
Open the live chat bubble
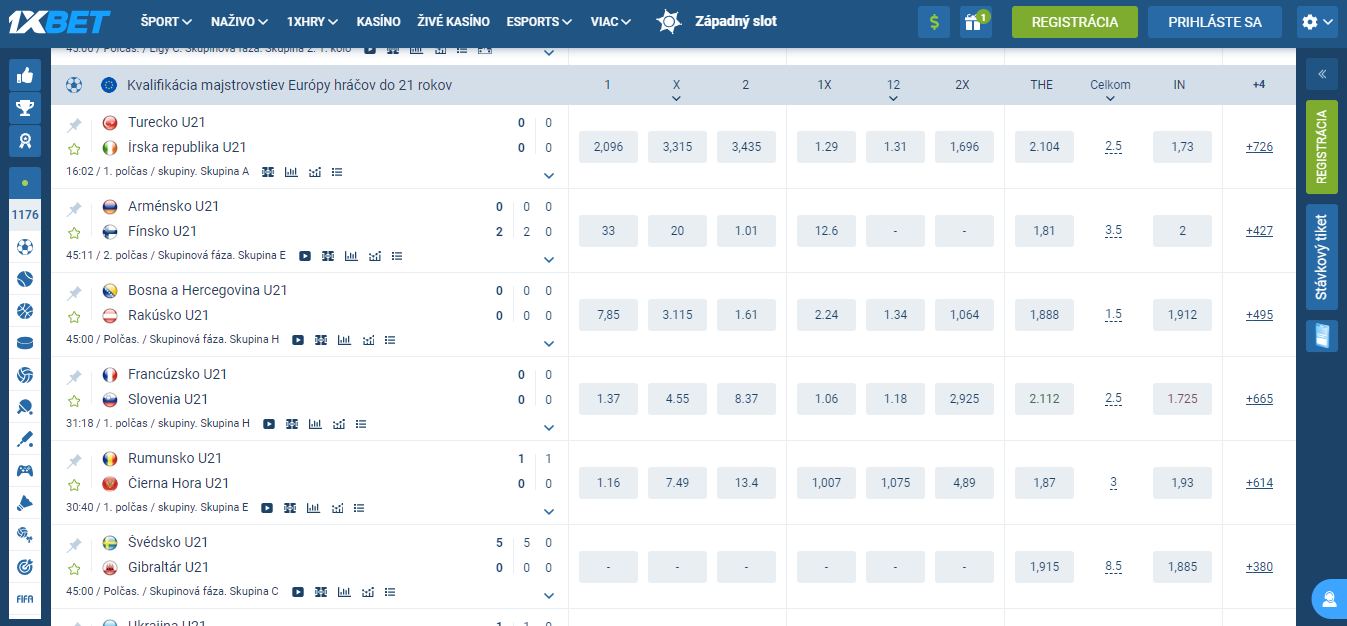pyautogui.click(x=1328, y=599)
